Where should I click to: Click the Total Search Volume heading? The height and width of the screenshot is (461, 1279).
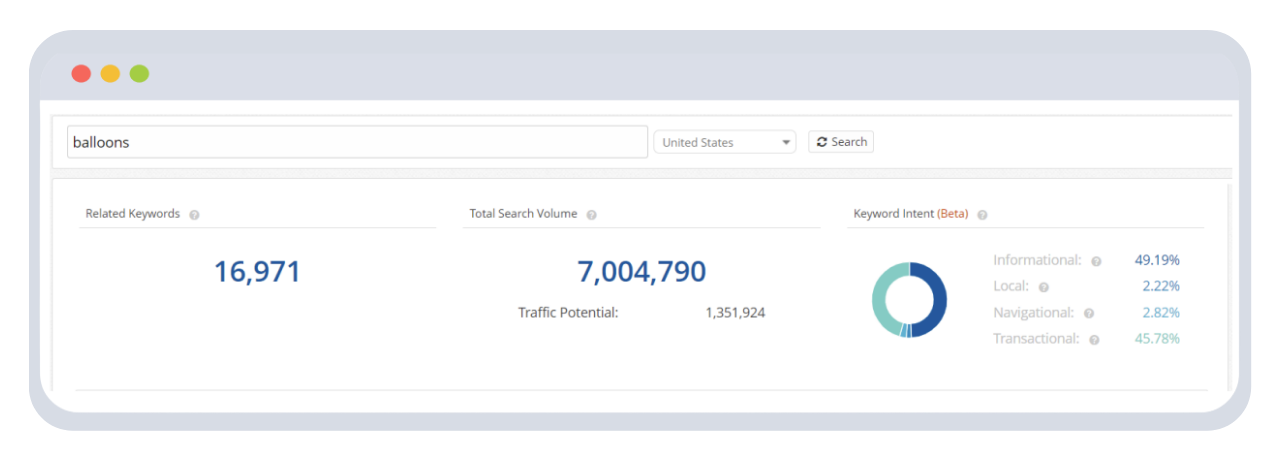click(x=523, y=213)
